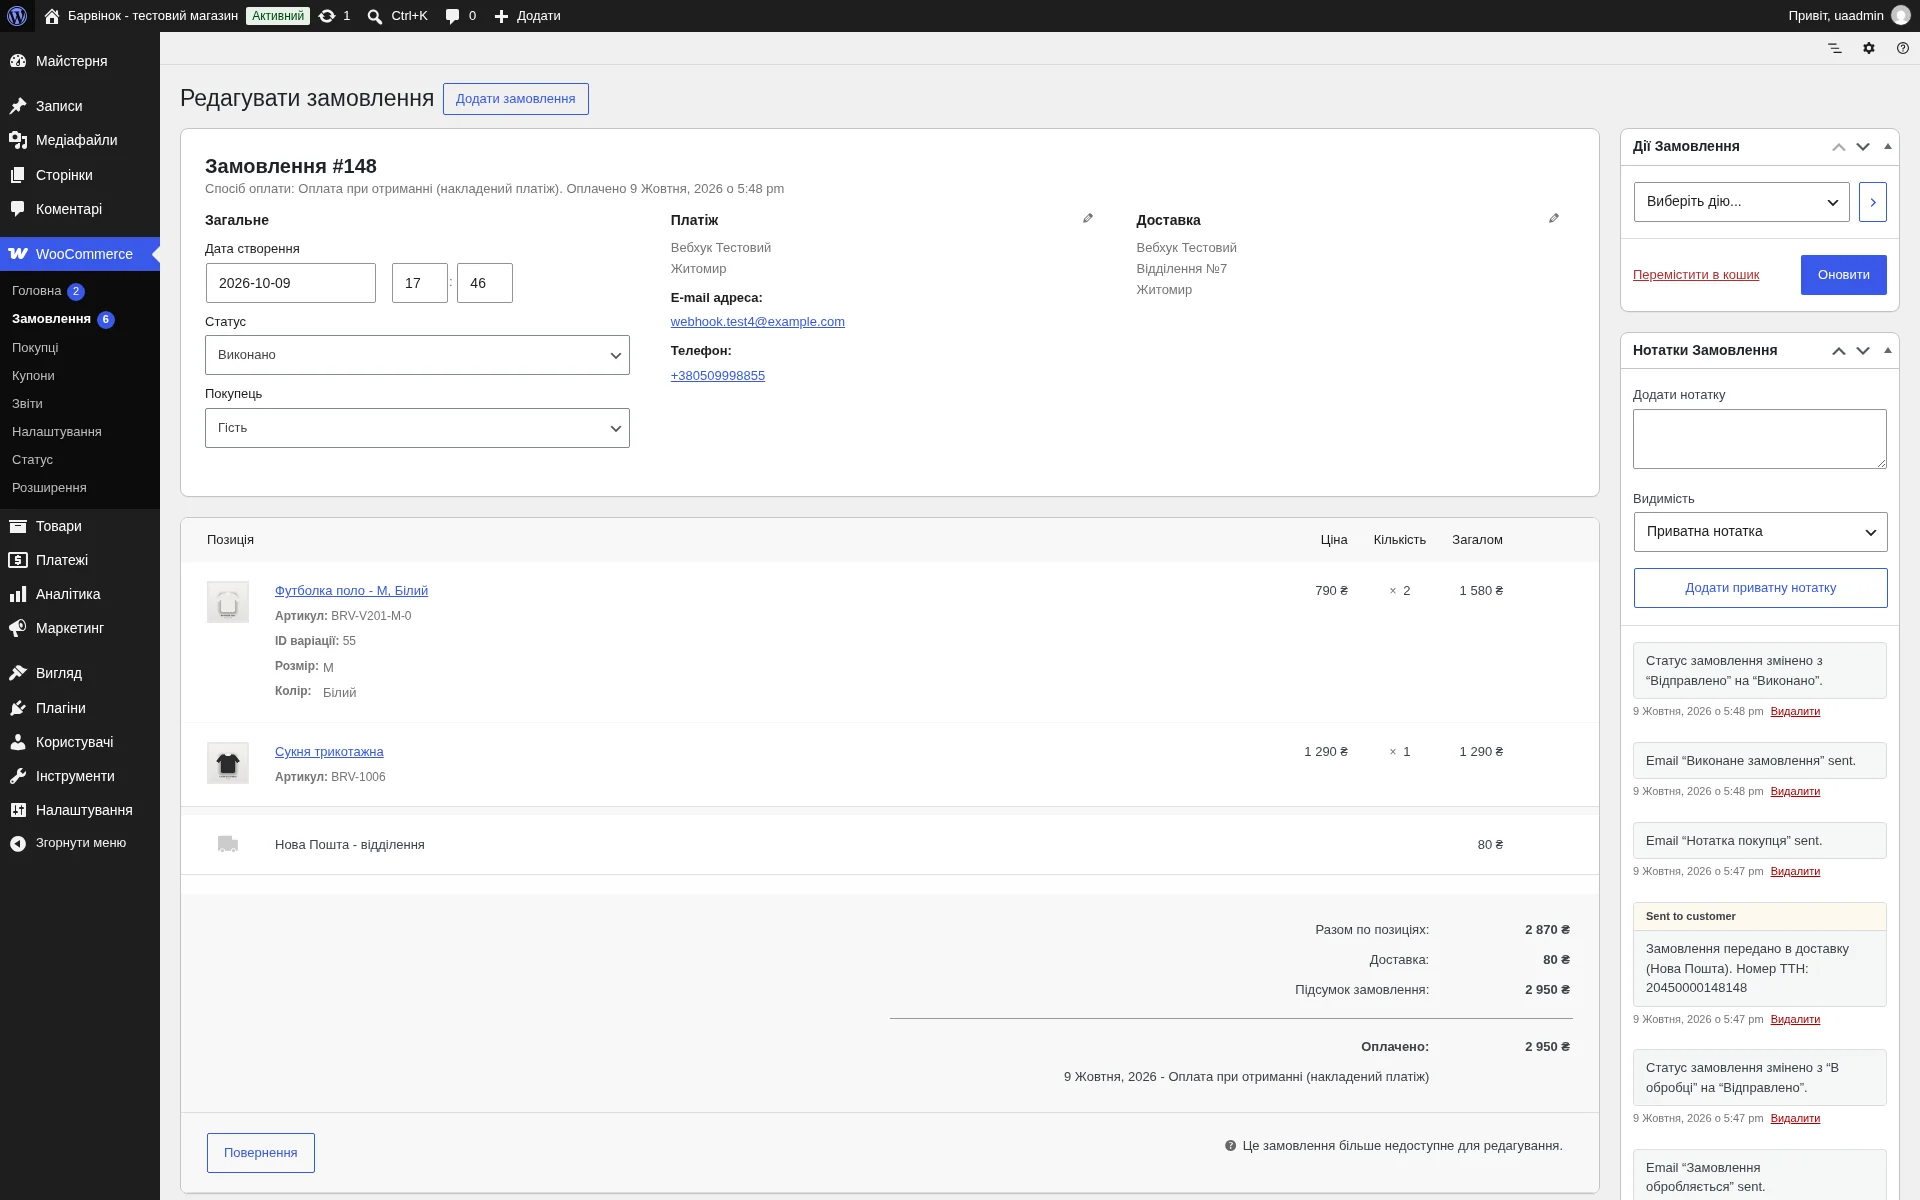This screenshot has height=1200, width=1920.
Task: Open the Виберіть дію dropdown
Action: [x=1742, y=202]
